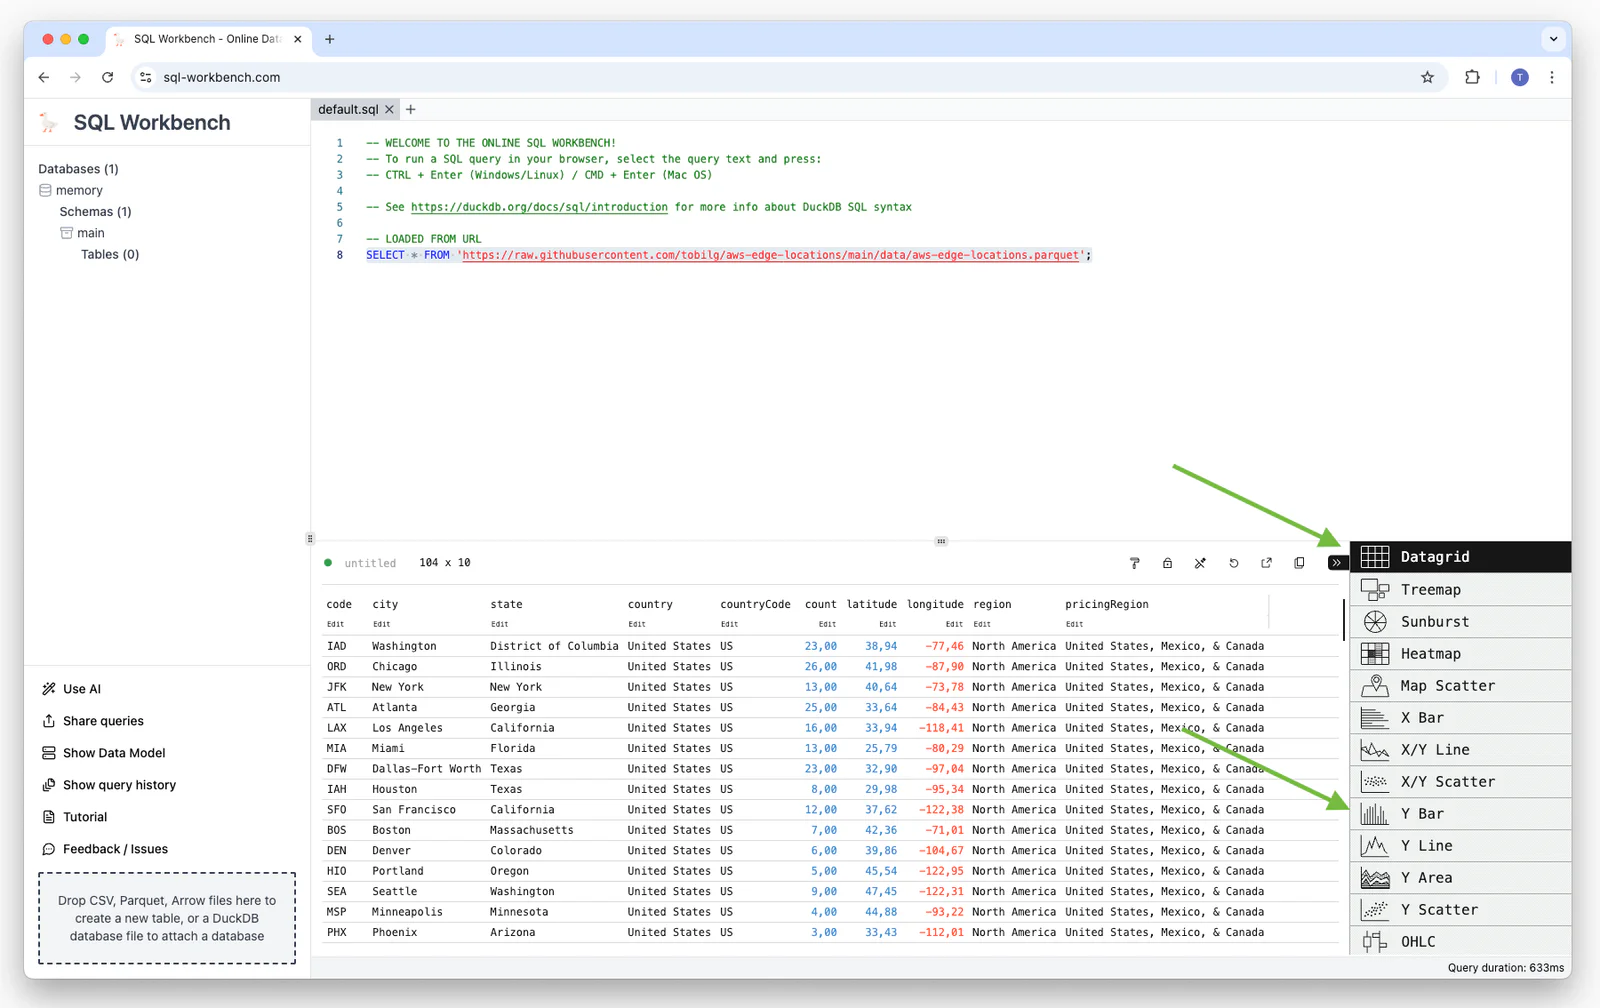
Task: Select the Y Bar chart type
Action: coord(1461,814)
